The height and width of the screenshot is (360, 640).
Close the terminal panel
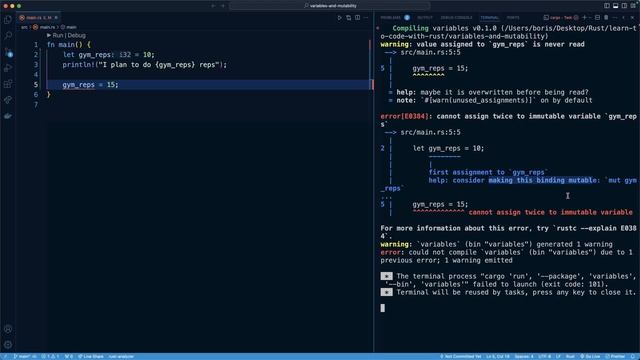coord(632,18)
